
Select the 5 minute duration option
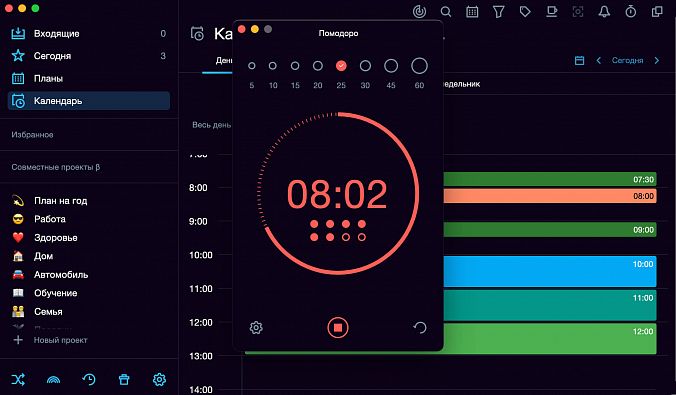252,66
